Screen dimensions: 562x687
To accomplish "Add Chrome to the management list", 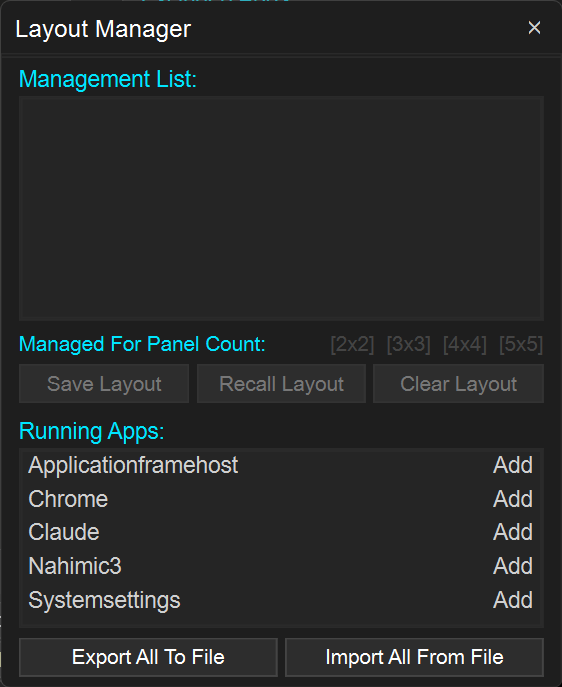I will point(513,499).
